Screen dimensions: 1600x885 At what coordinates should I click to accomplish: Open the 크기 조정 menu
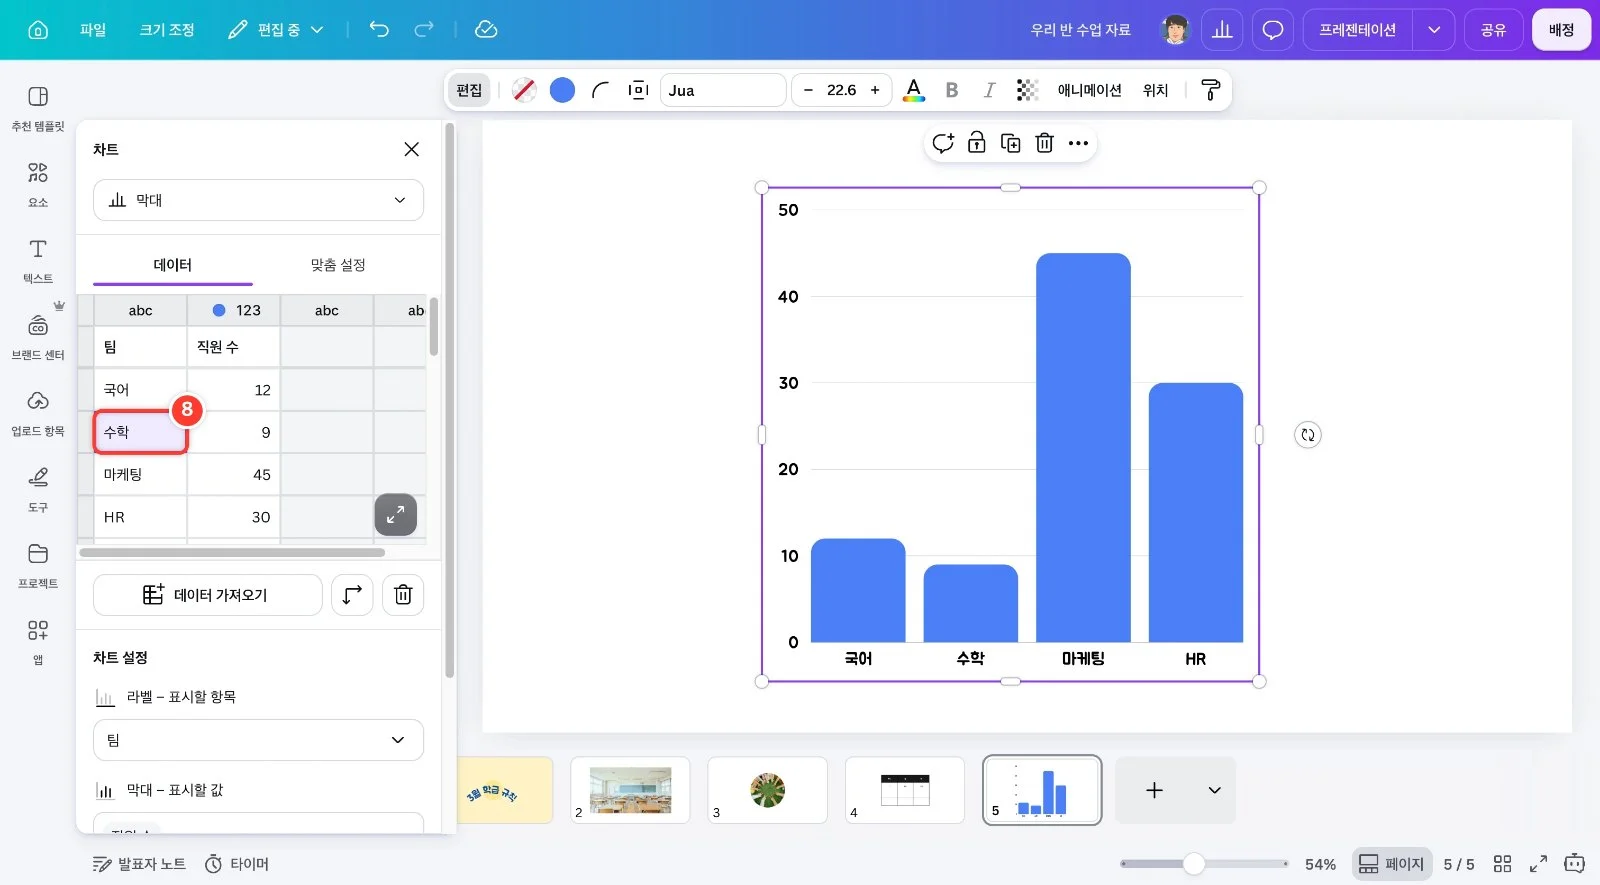tap(167, 30)
